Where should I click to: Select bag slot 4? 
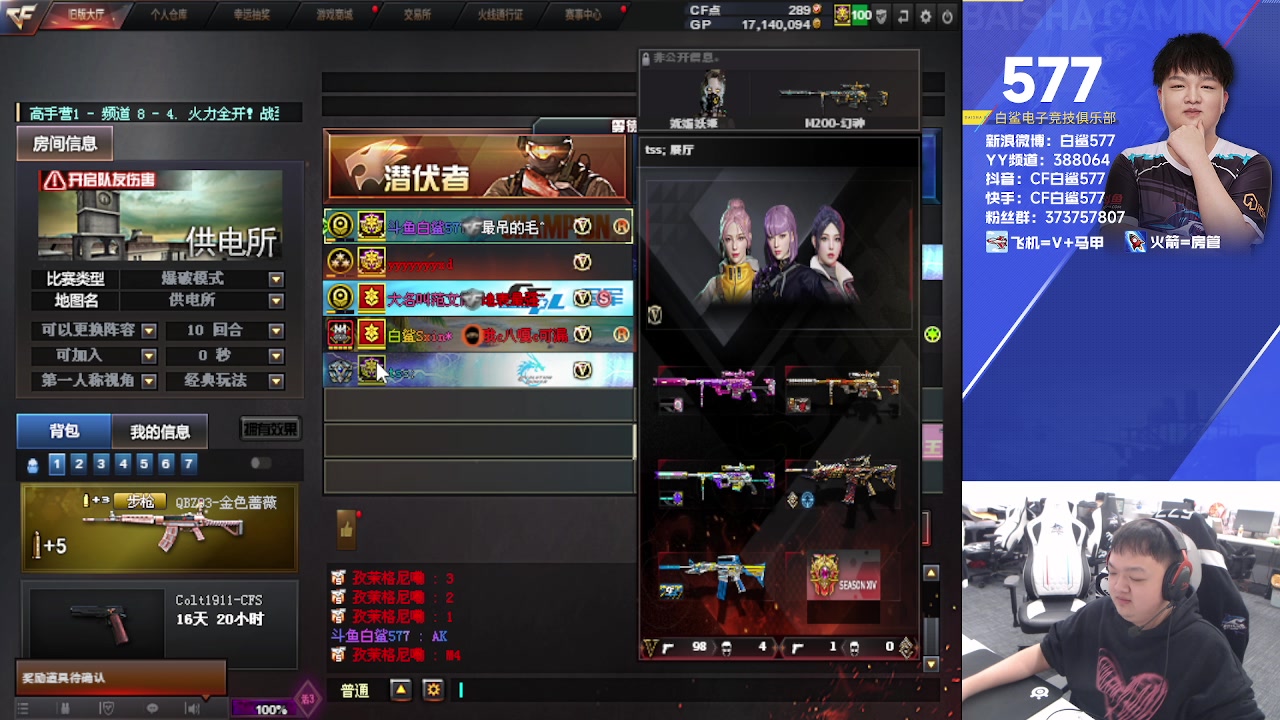(x=123, y=463)
